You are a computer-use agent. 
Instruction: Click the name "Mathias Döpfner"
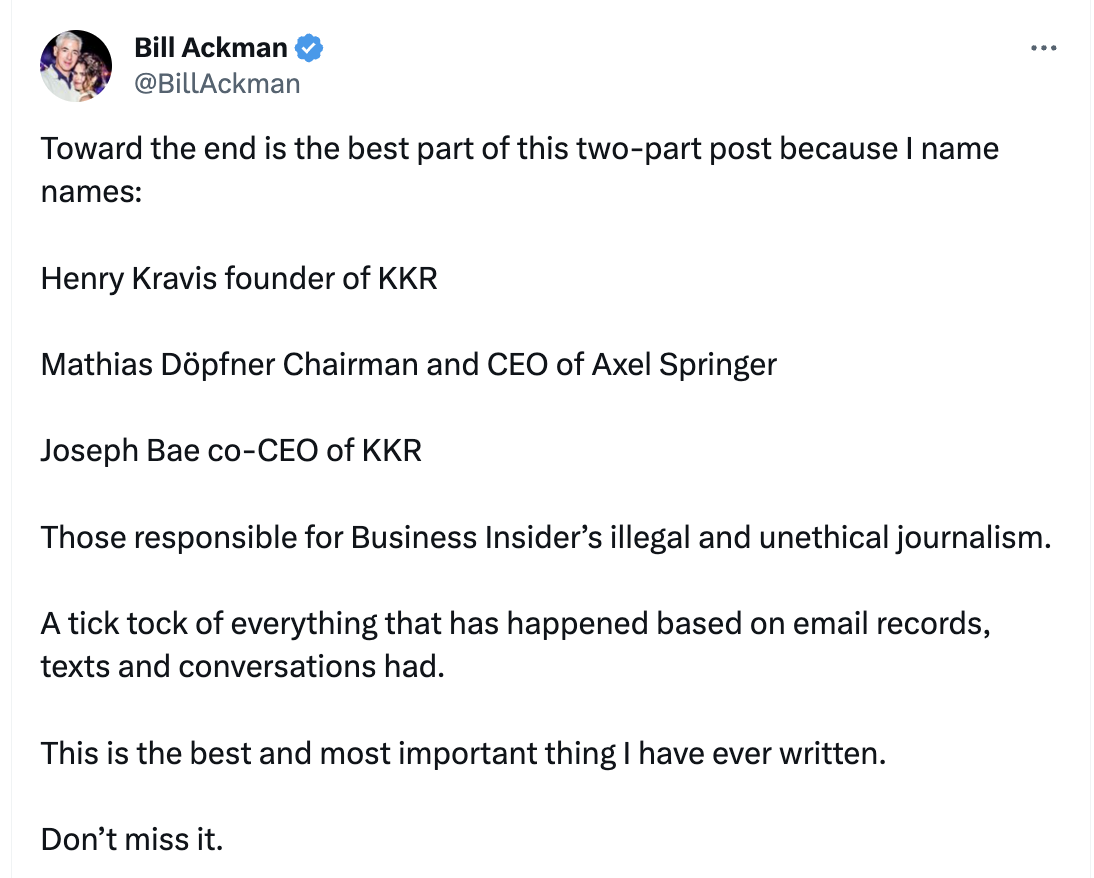click(x=157, y=363)
